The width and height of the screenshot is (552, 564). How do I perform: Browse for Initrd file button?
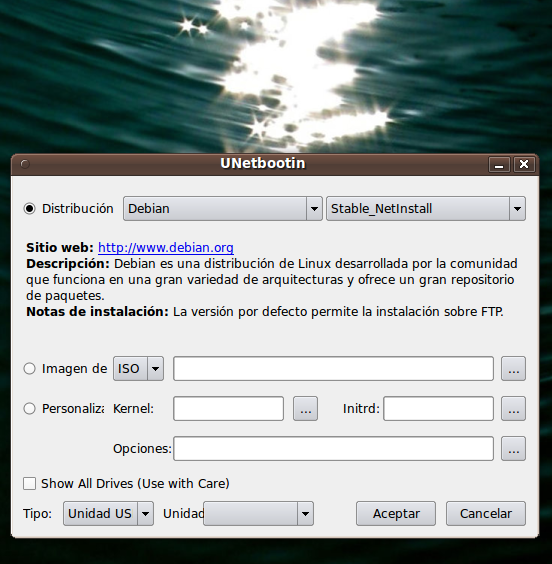[514, 409]
